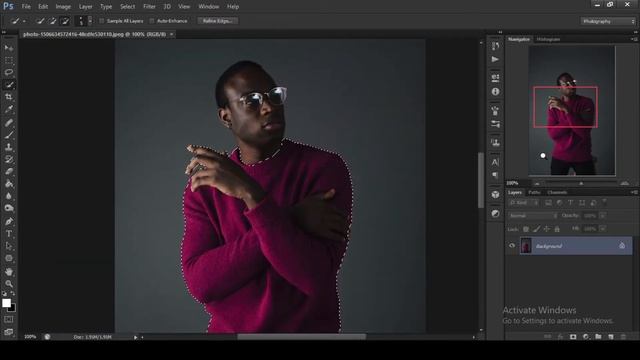This screenshot has width=640, height=360.
Task: Reset default foreground and background colors
Action: [4, 293]
